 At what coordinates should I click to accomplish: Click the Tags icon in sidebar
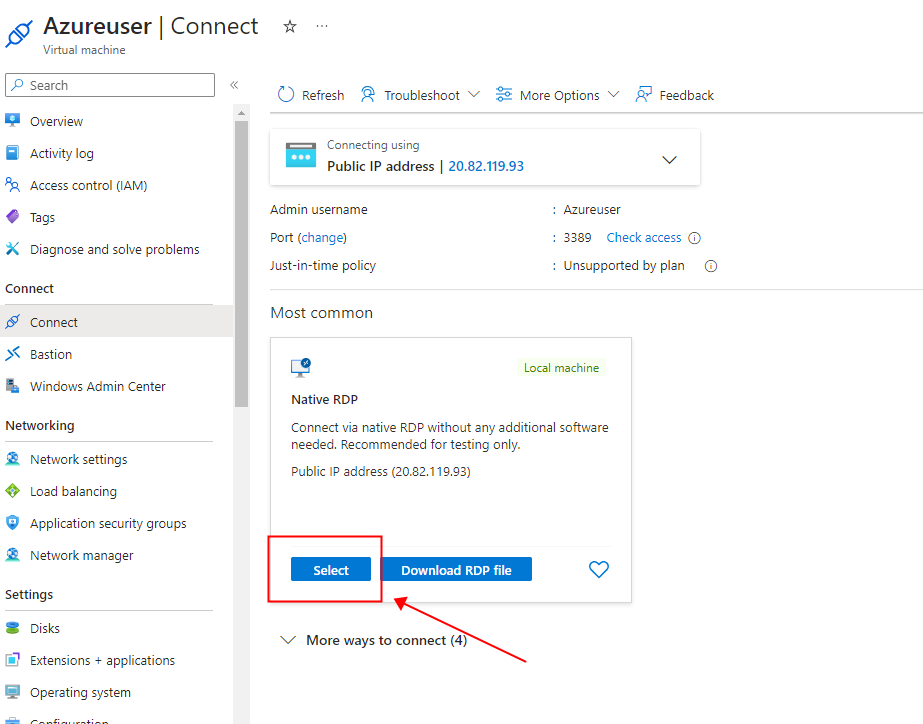(x=13, y=217)
